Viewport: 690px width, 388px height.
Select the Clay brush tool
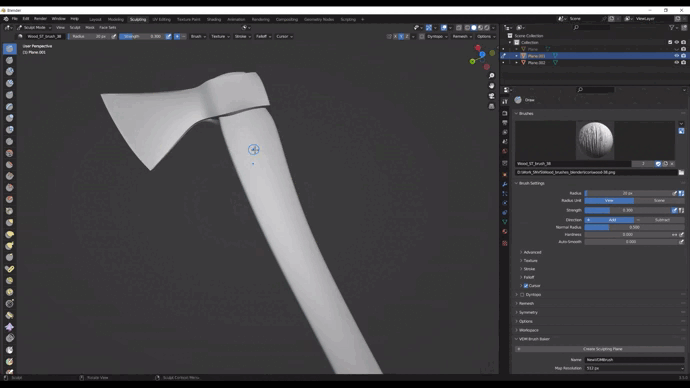click(9, 71)
